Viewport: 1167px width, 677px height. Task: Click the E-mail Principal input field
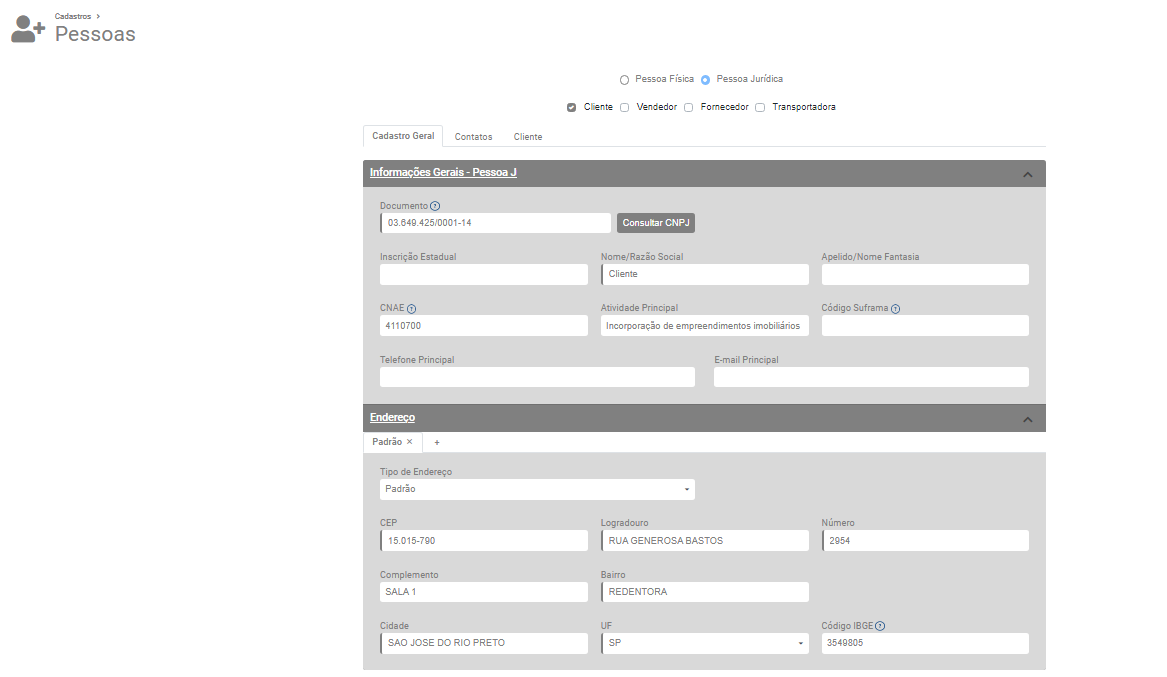coord(871,377)
